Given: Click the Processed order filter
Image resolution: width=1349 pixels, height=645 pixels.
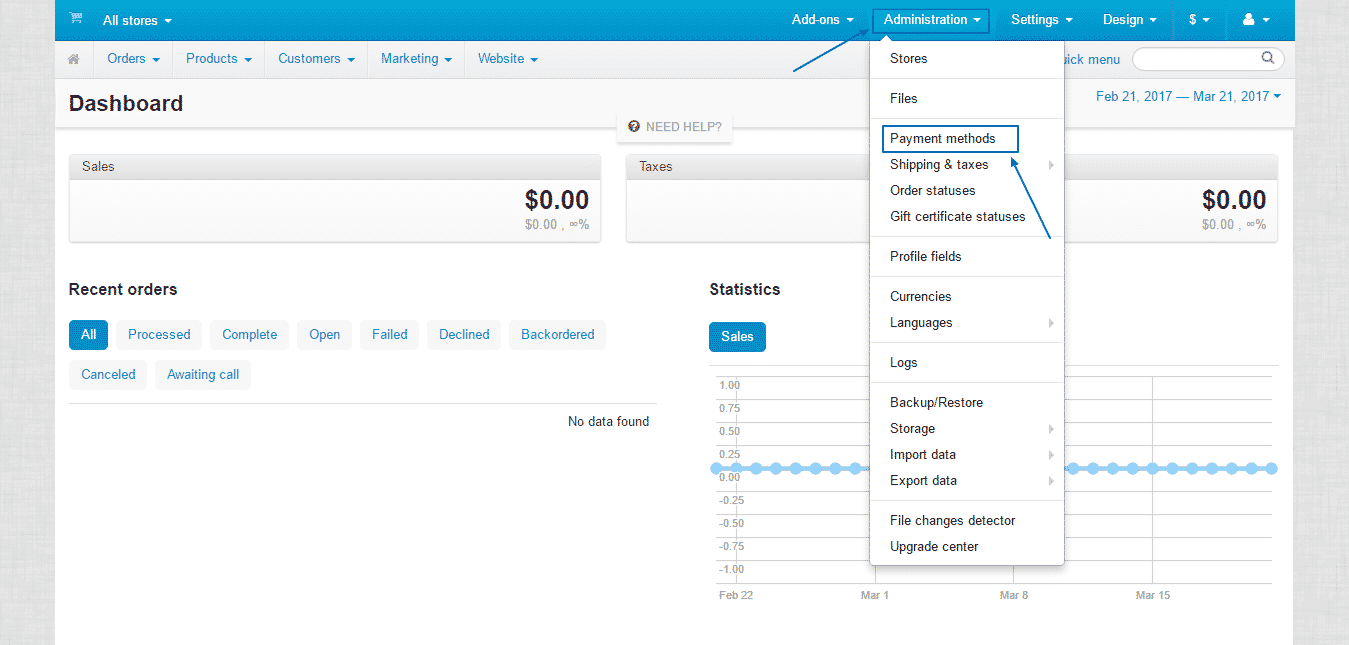Looking at the screenshot, I should (158, 334).
